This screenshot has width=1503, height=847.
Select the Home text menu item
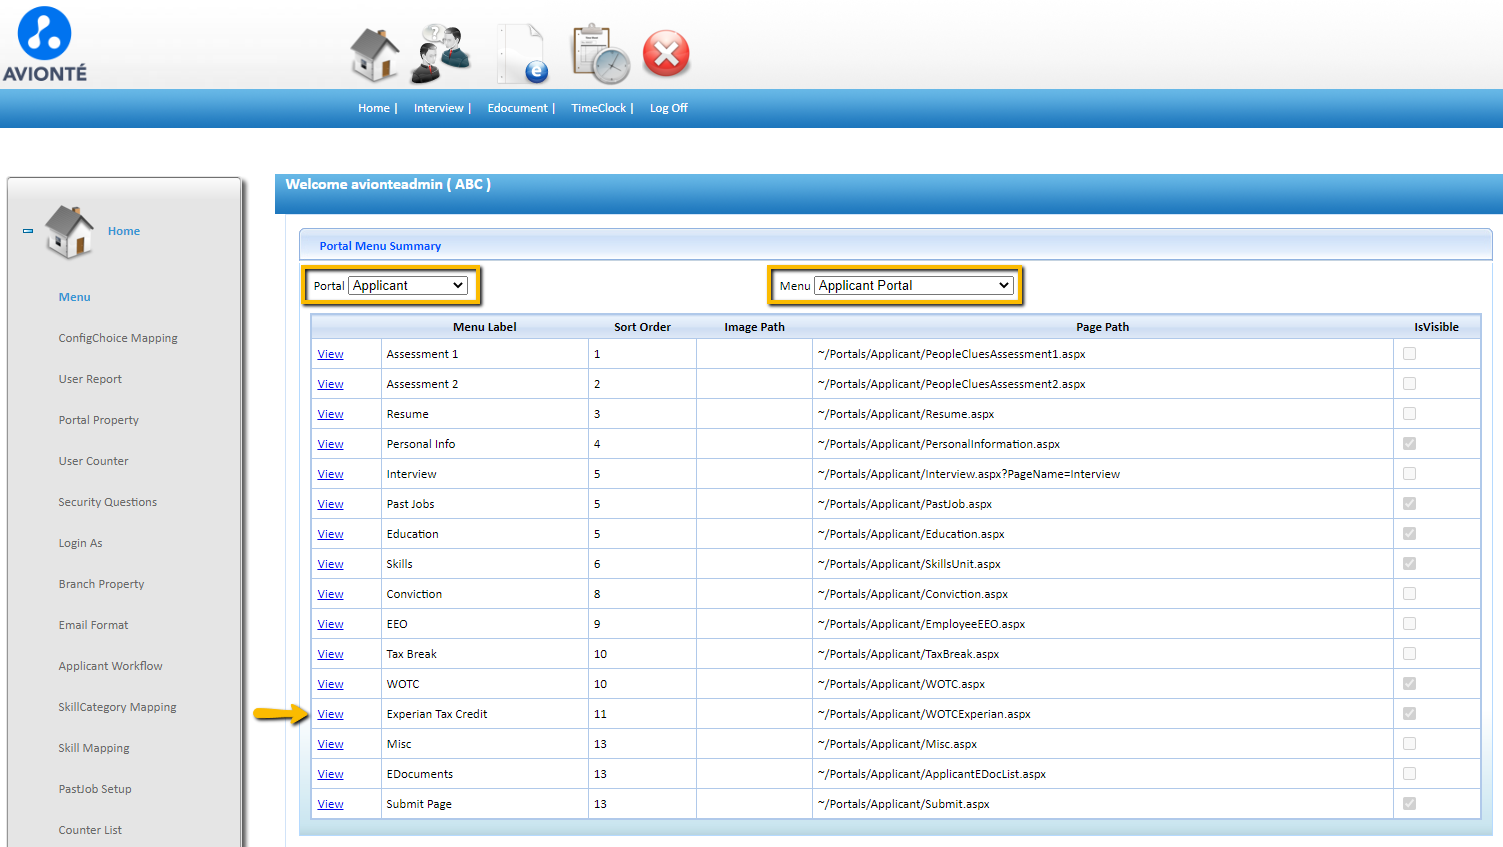pos(374,108)
